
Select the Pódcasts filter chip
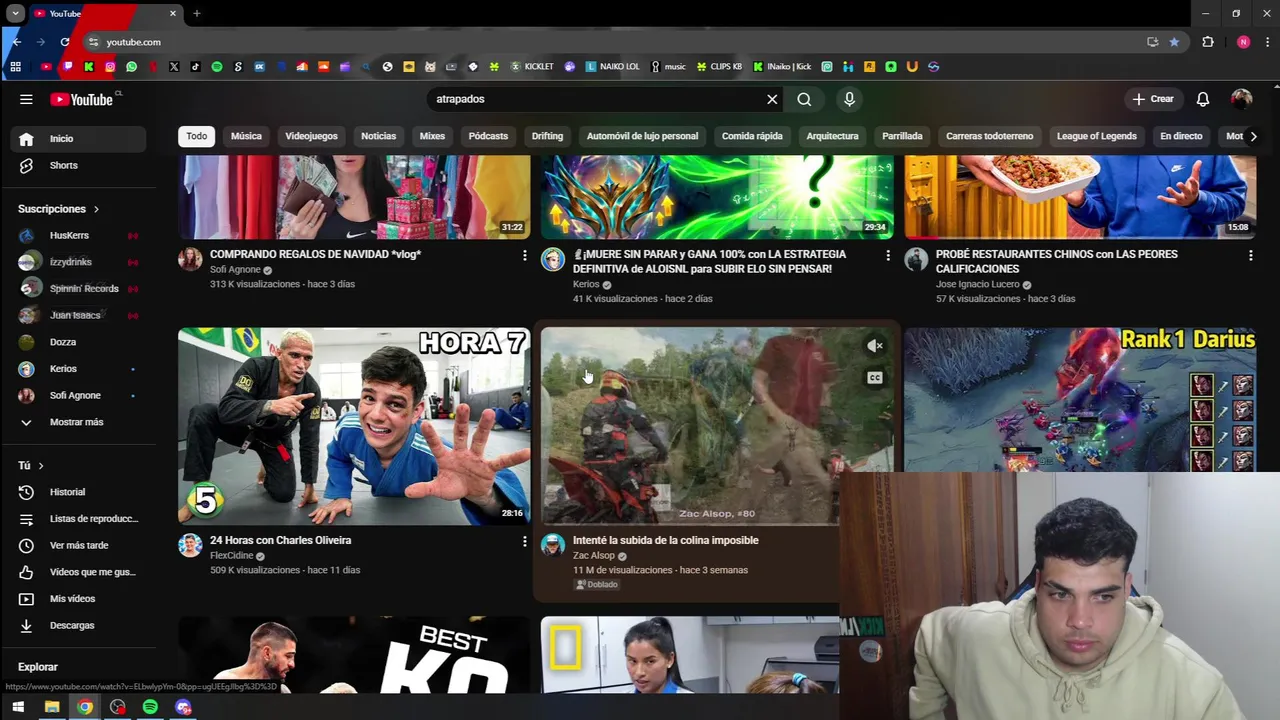(x=488, y=136)
